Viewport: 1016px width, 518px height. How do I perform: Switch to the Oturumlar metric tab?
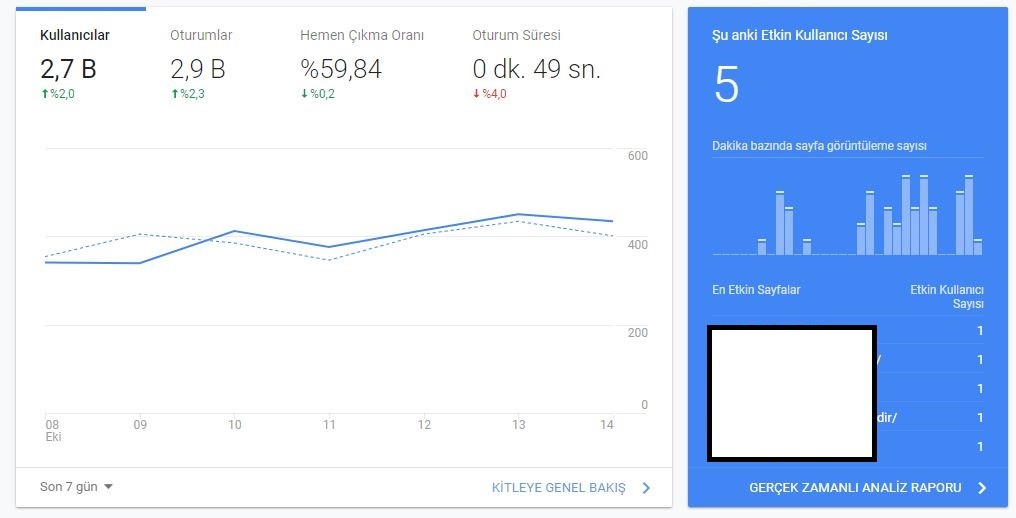tap(201, 66)
